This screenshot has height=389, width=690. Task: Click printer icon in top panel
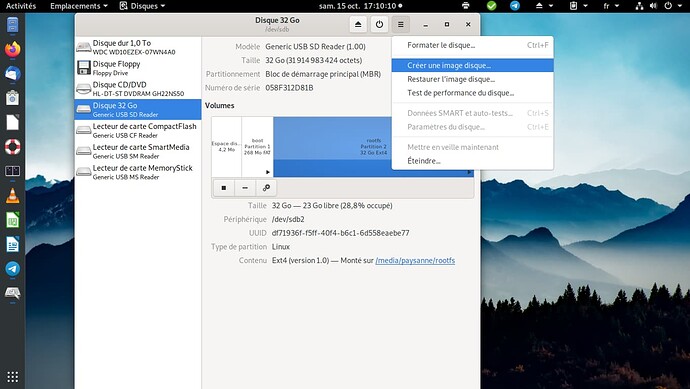466,6
